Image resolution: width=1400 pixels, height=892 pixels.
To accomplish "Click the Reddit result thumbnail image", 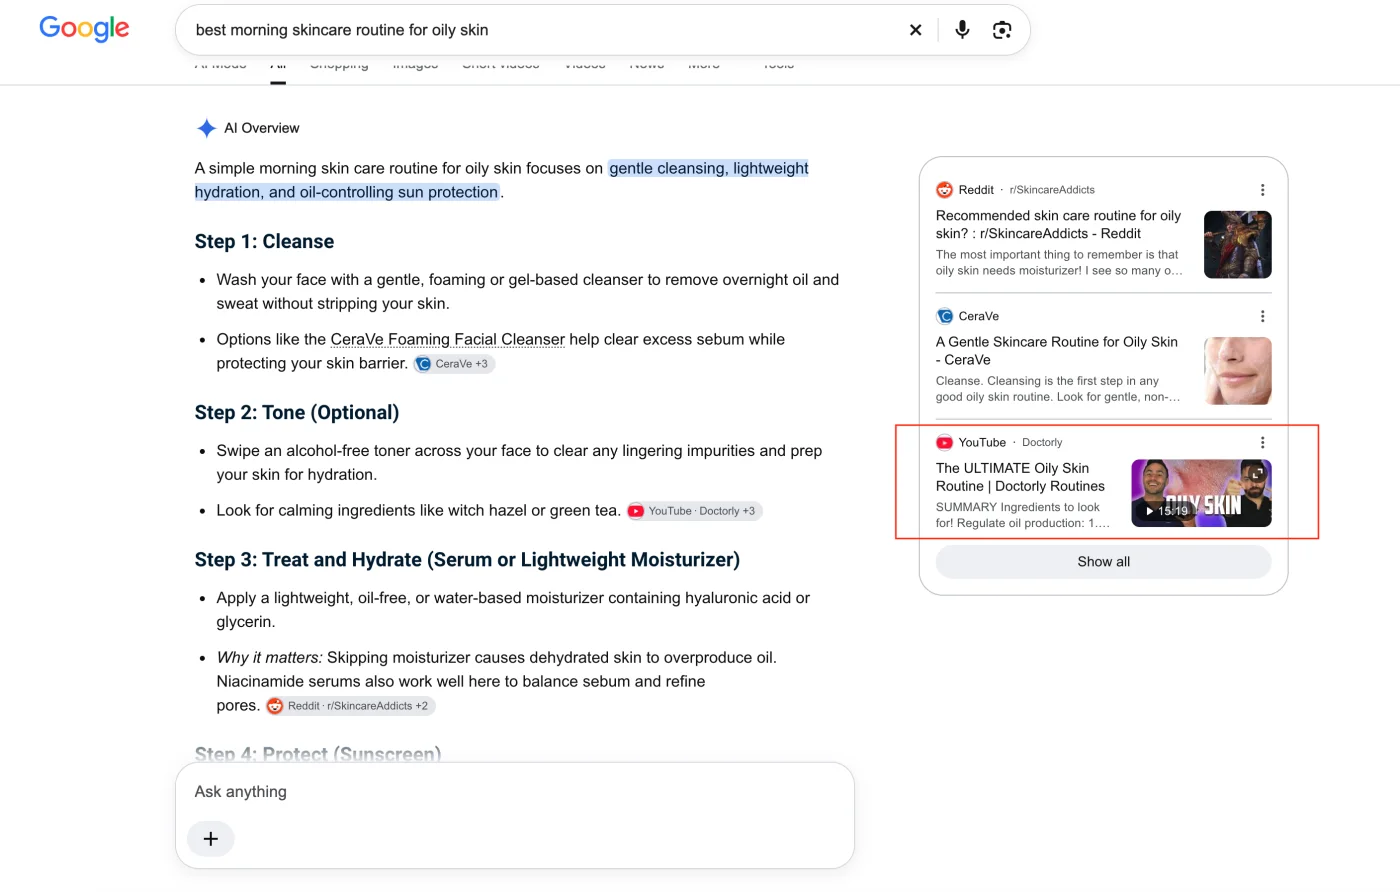I will 1237,244.
